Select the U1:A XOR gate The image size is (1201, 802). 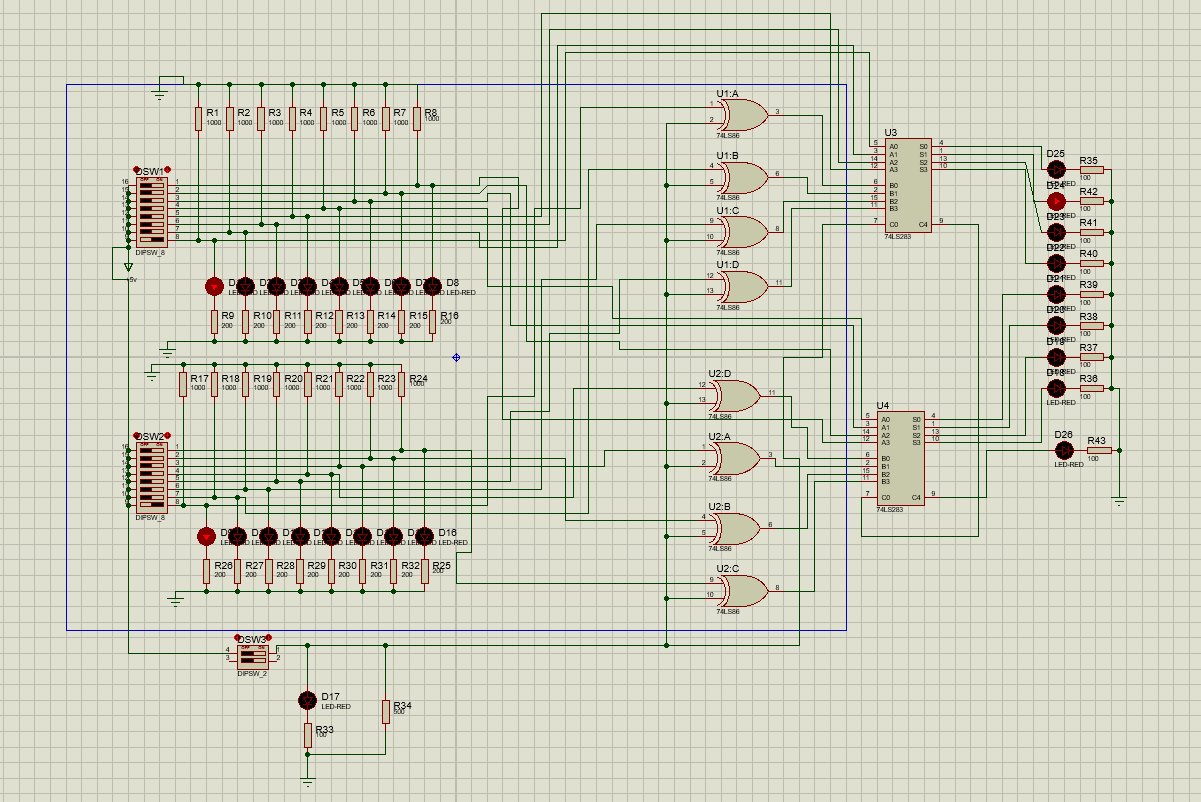click(x=743, y=114)
